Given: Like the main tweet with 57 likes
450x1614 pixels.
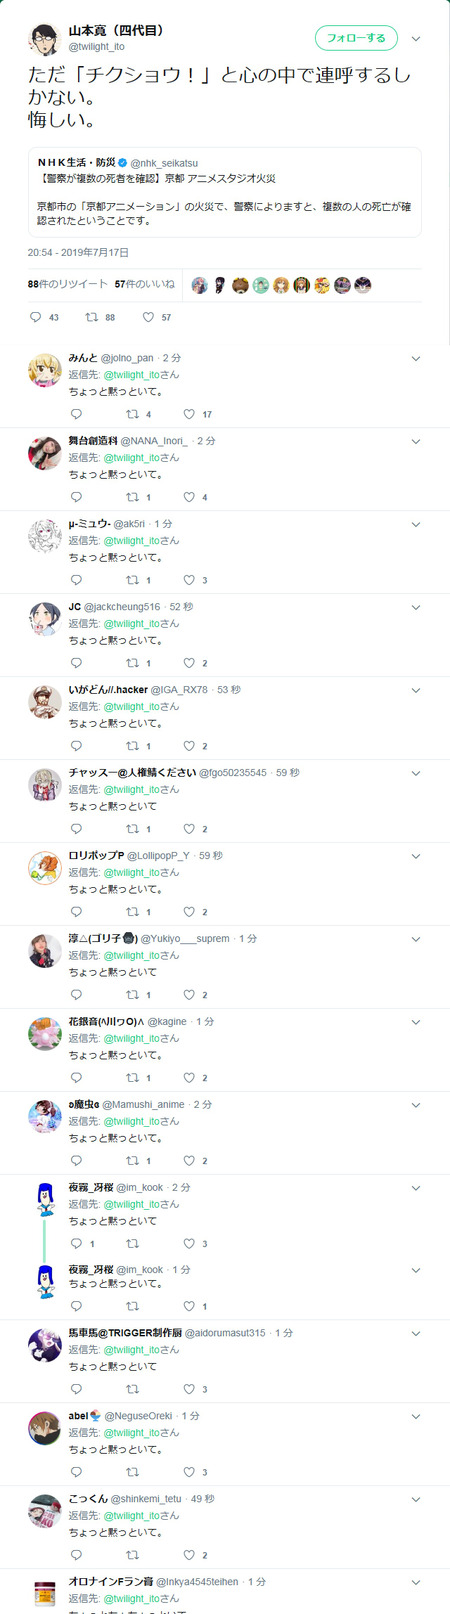Looking at the screenshot, I should 147,317.
